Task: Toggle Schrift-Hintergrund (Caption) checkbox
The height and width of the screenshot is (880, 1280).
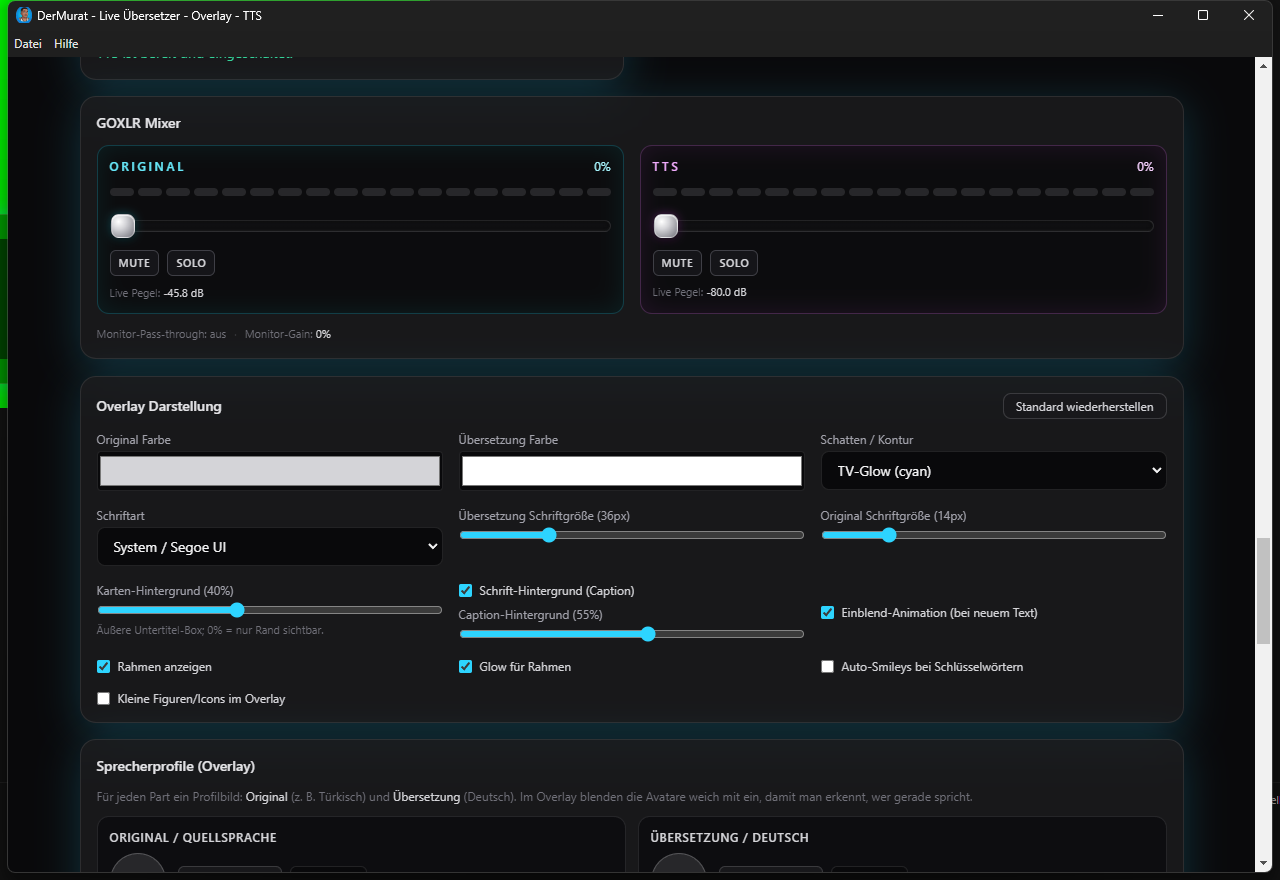Action: [x=465, y=591]
